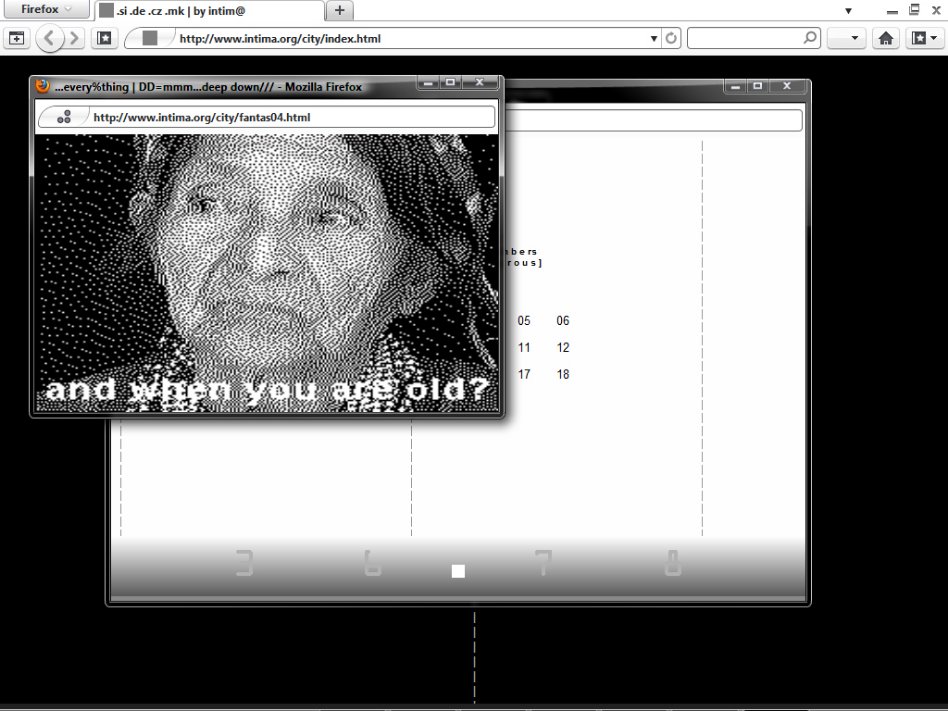
Task: Click the forward navigation arrow
Action: [76, 39]
